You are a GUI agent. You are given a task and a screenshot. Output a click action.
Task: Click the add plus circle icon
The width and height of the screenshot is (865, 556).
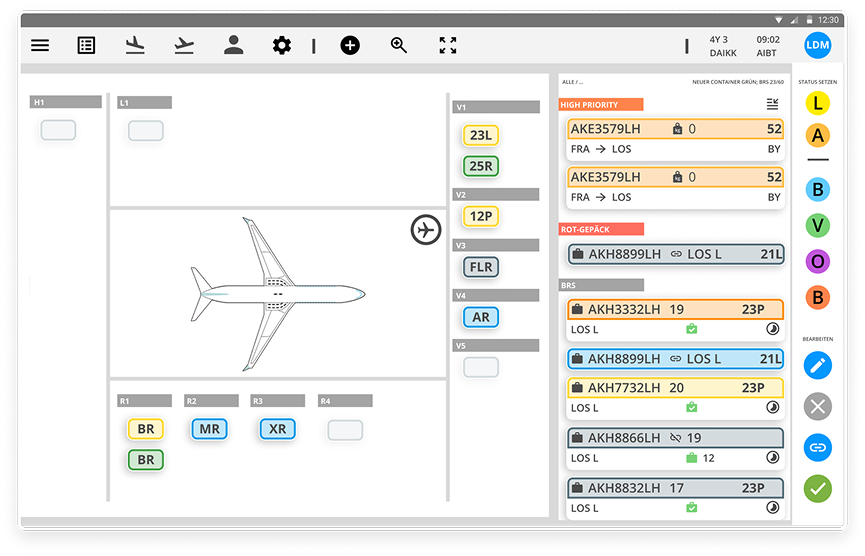[350, 45]
